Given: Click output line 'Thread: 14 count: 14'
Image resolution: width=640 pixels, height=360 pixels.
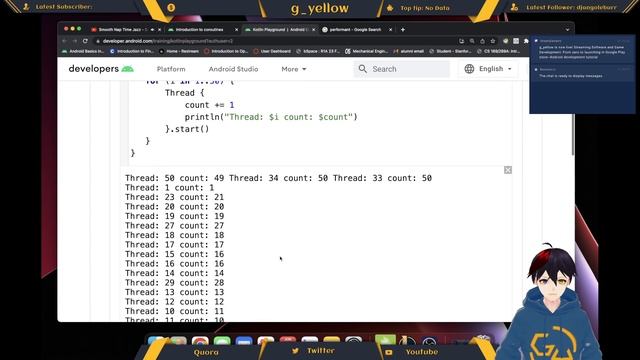Looking at the screenshot, I should [174, 273].
